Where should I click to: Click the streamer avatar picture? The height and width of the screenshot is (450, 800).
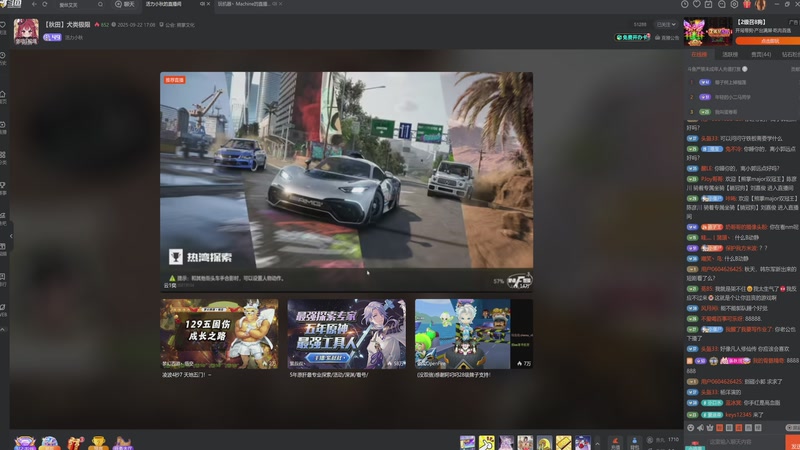26,32
